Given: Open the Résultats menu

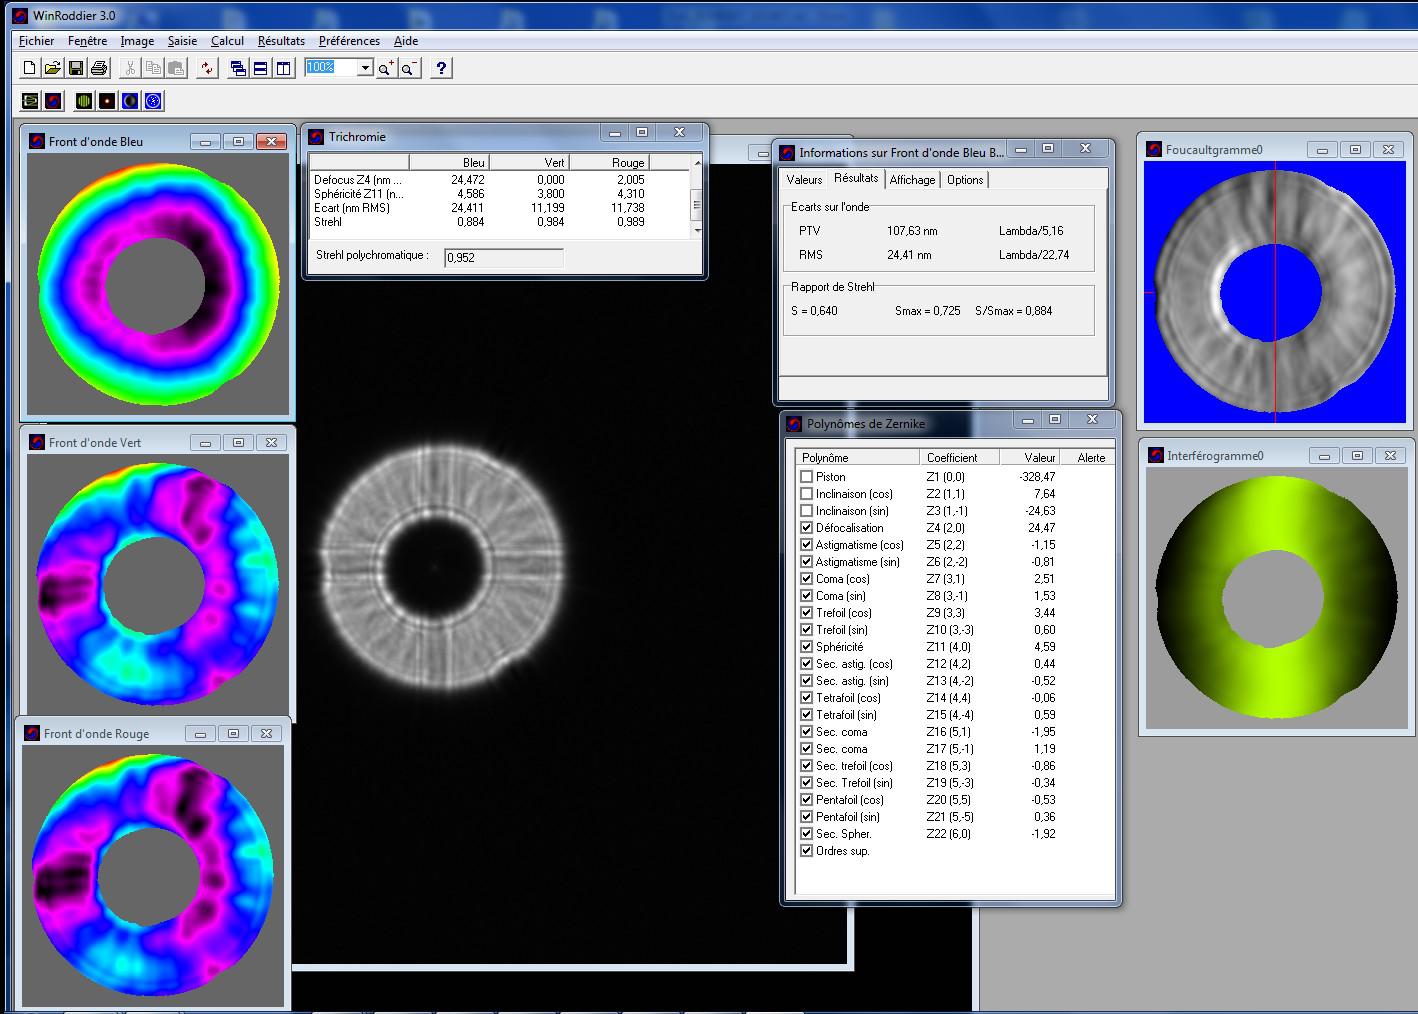Looking at the screenshot, I should pyautogui.click(x=281, y=41).
